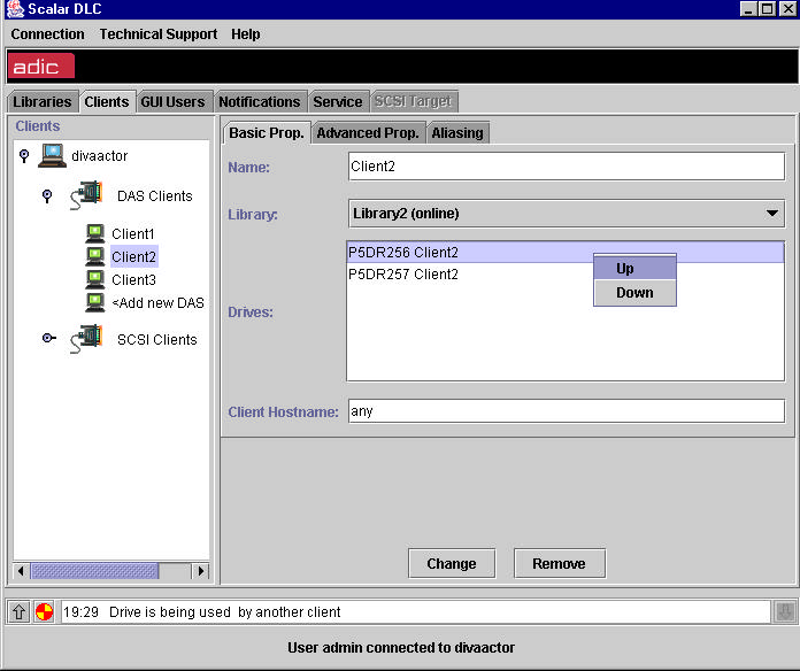Click the Scalar DLC title bar icon
The width and height of the screenshot is (800, 671).
click(x=15, y=9)
